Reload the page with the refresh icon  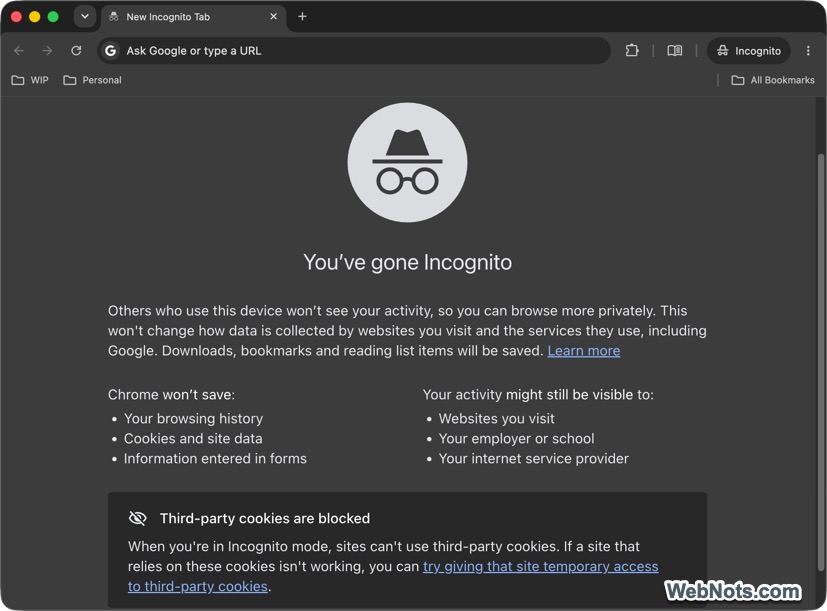click(76, 51)
